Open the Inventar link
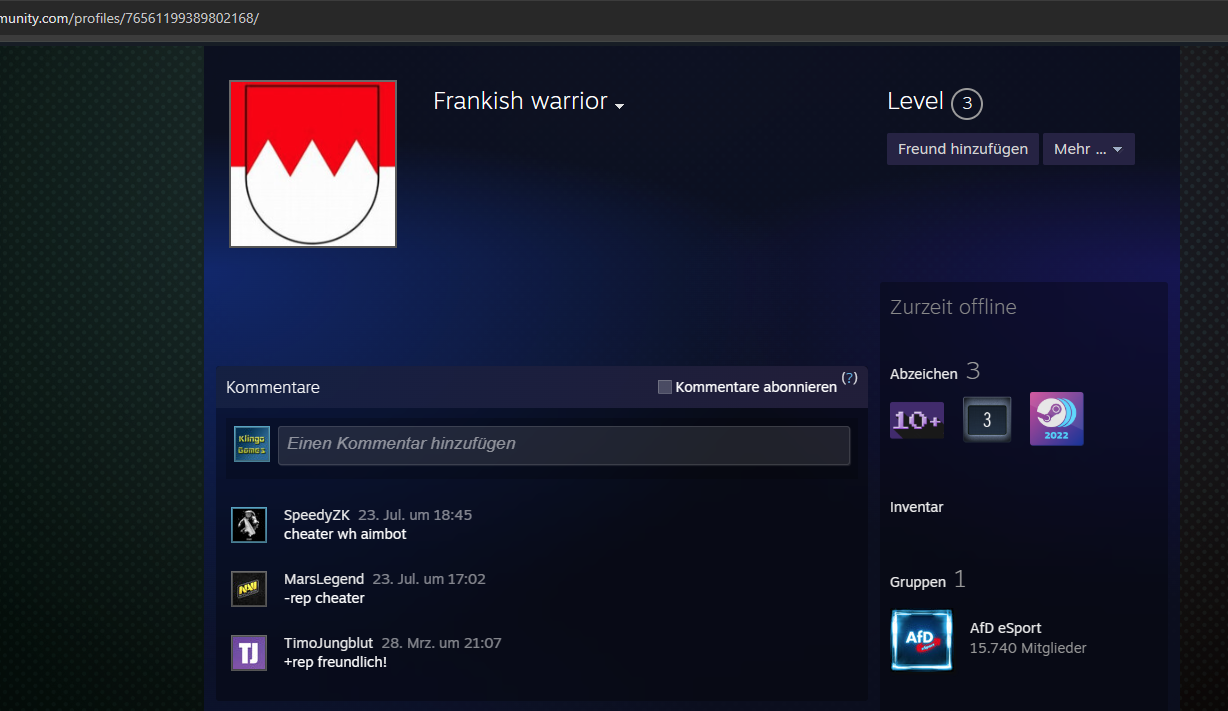Screen dimensions: 1228x711 pos(916,507)
